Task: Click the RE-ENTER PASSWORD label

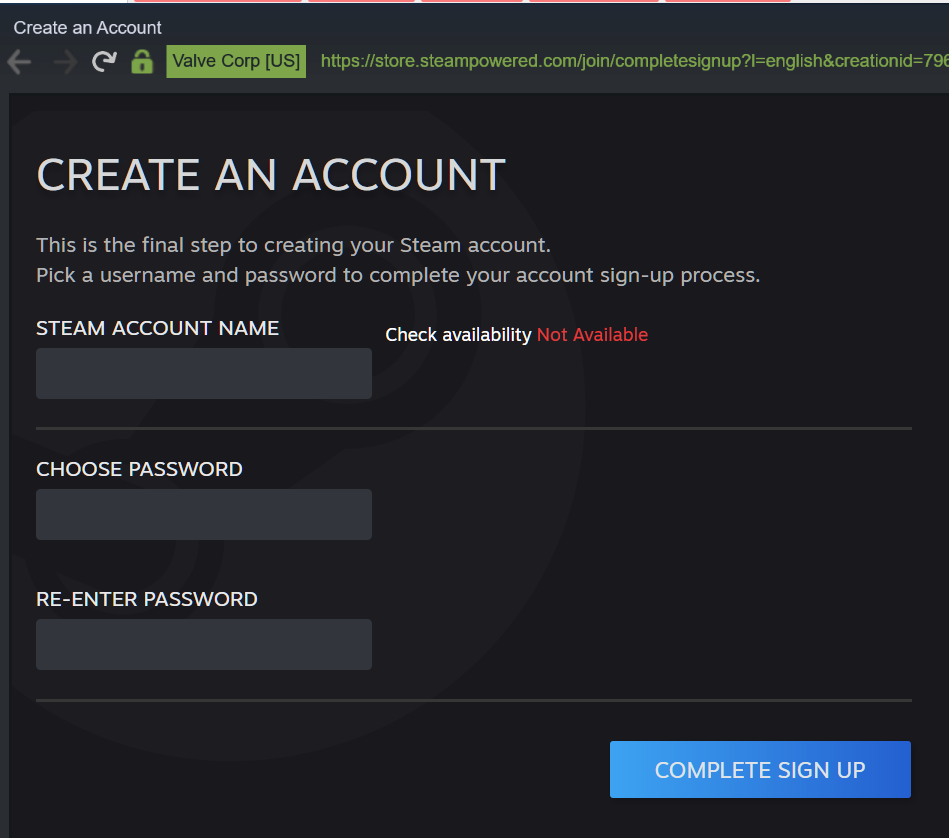Action: click(x=147, y=599)
